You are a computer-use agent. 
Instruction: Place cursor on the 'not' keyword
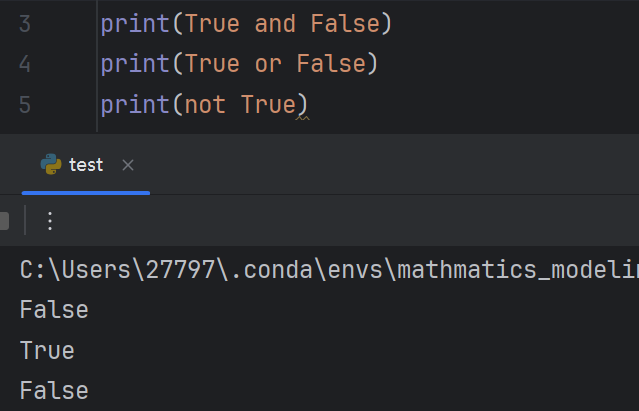coord(205,105)
